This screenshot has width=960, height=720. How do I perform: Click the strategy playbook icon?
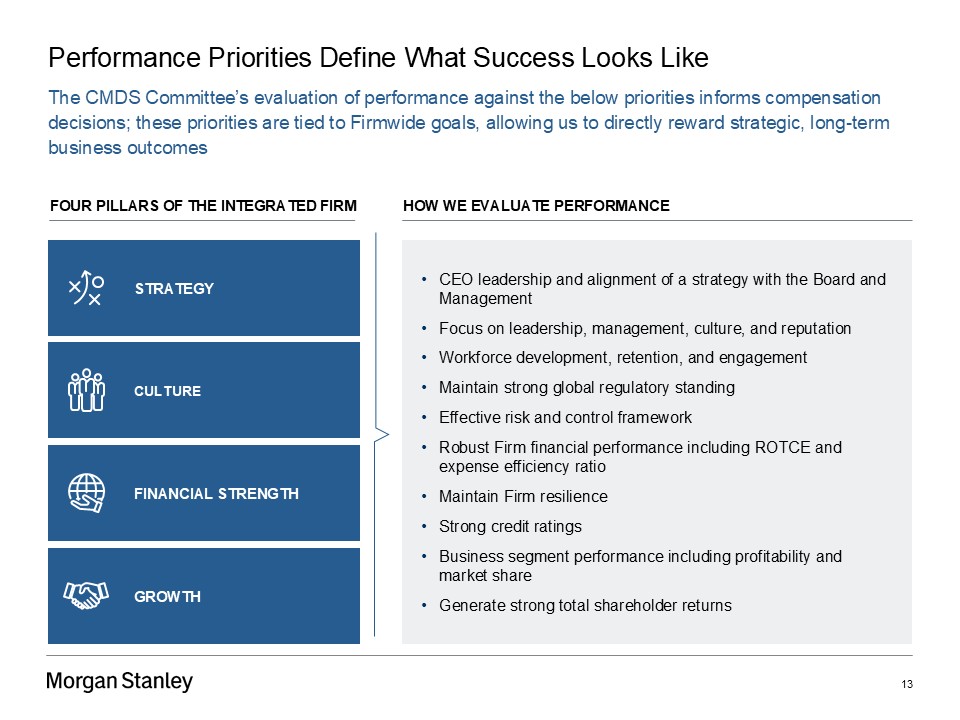[x=86, y=288]
